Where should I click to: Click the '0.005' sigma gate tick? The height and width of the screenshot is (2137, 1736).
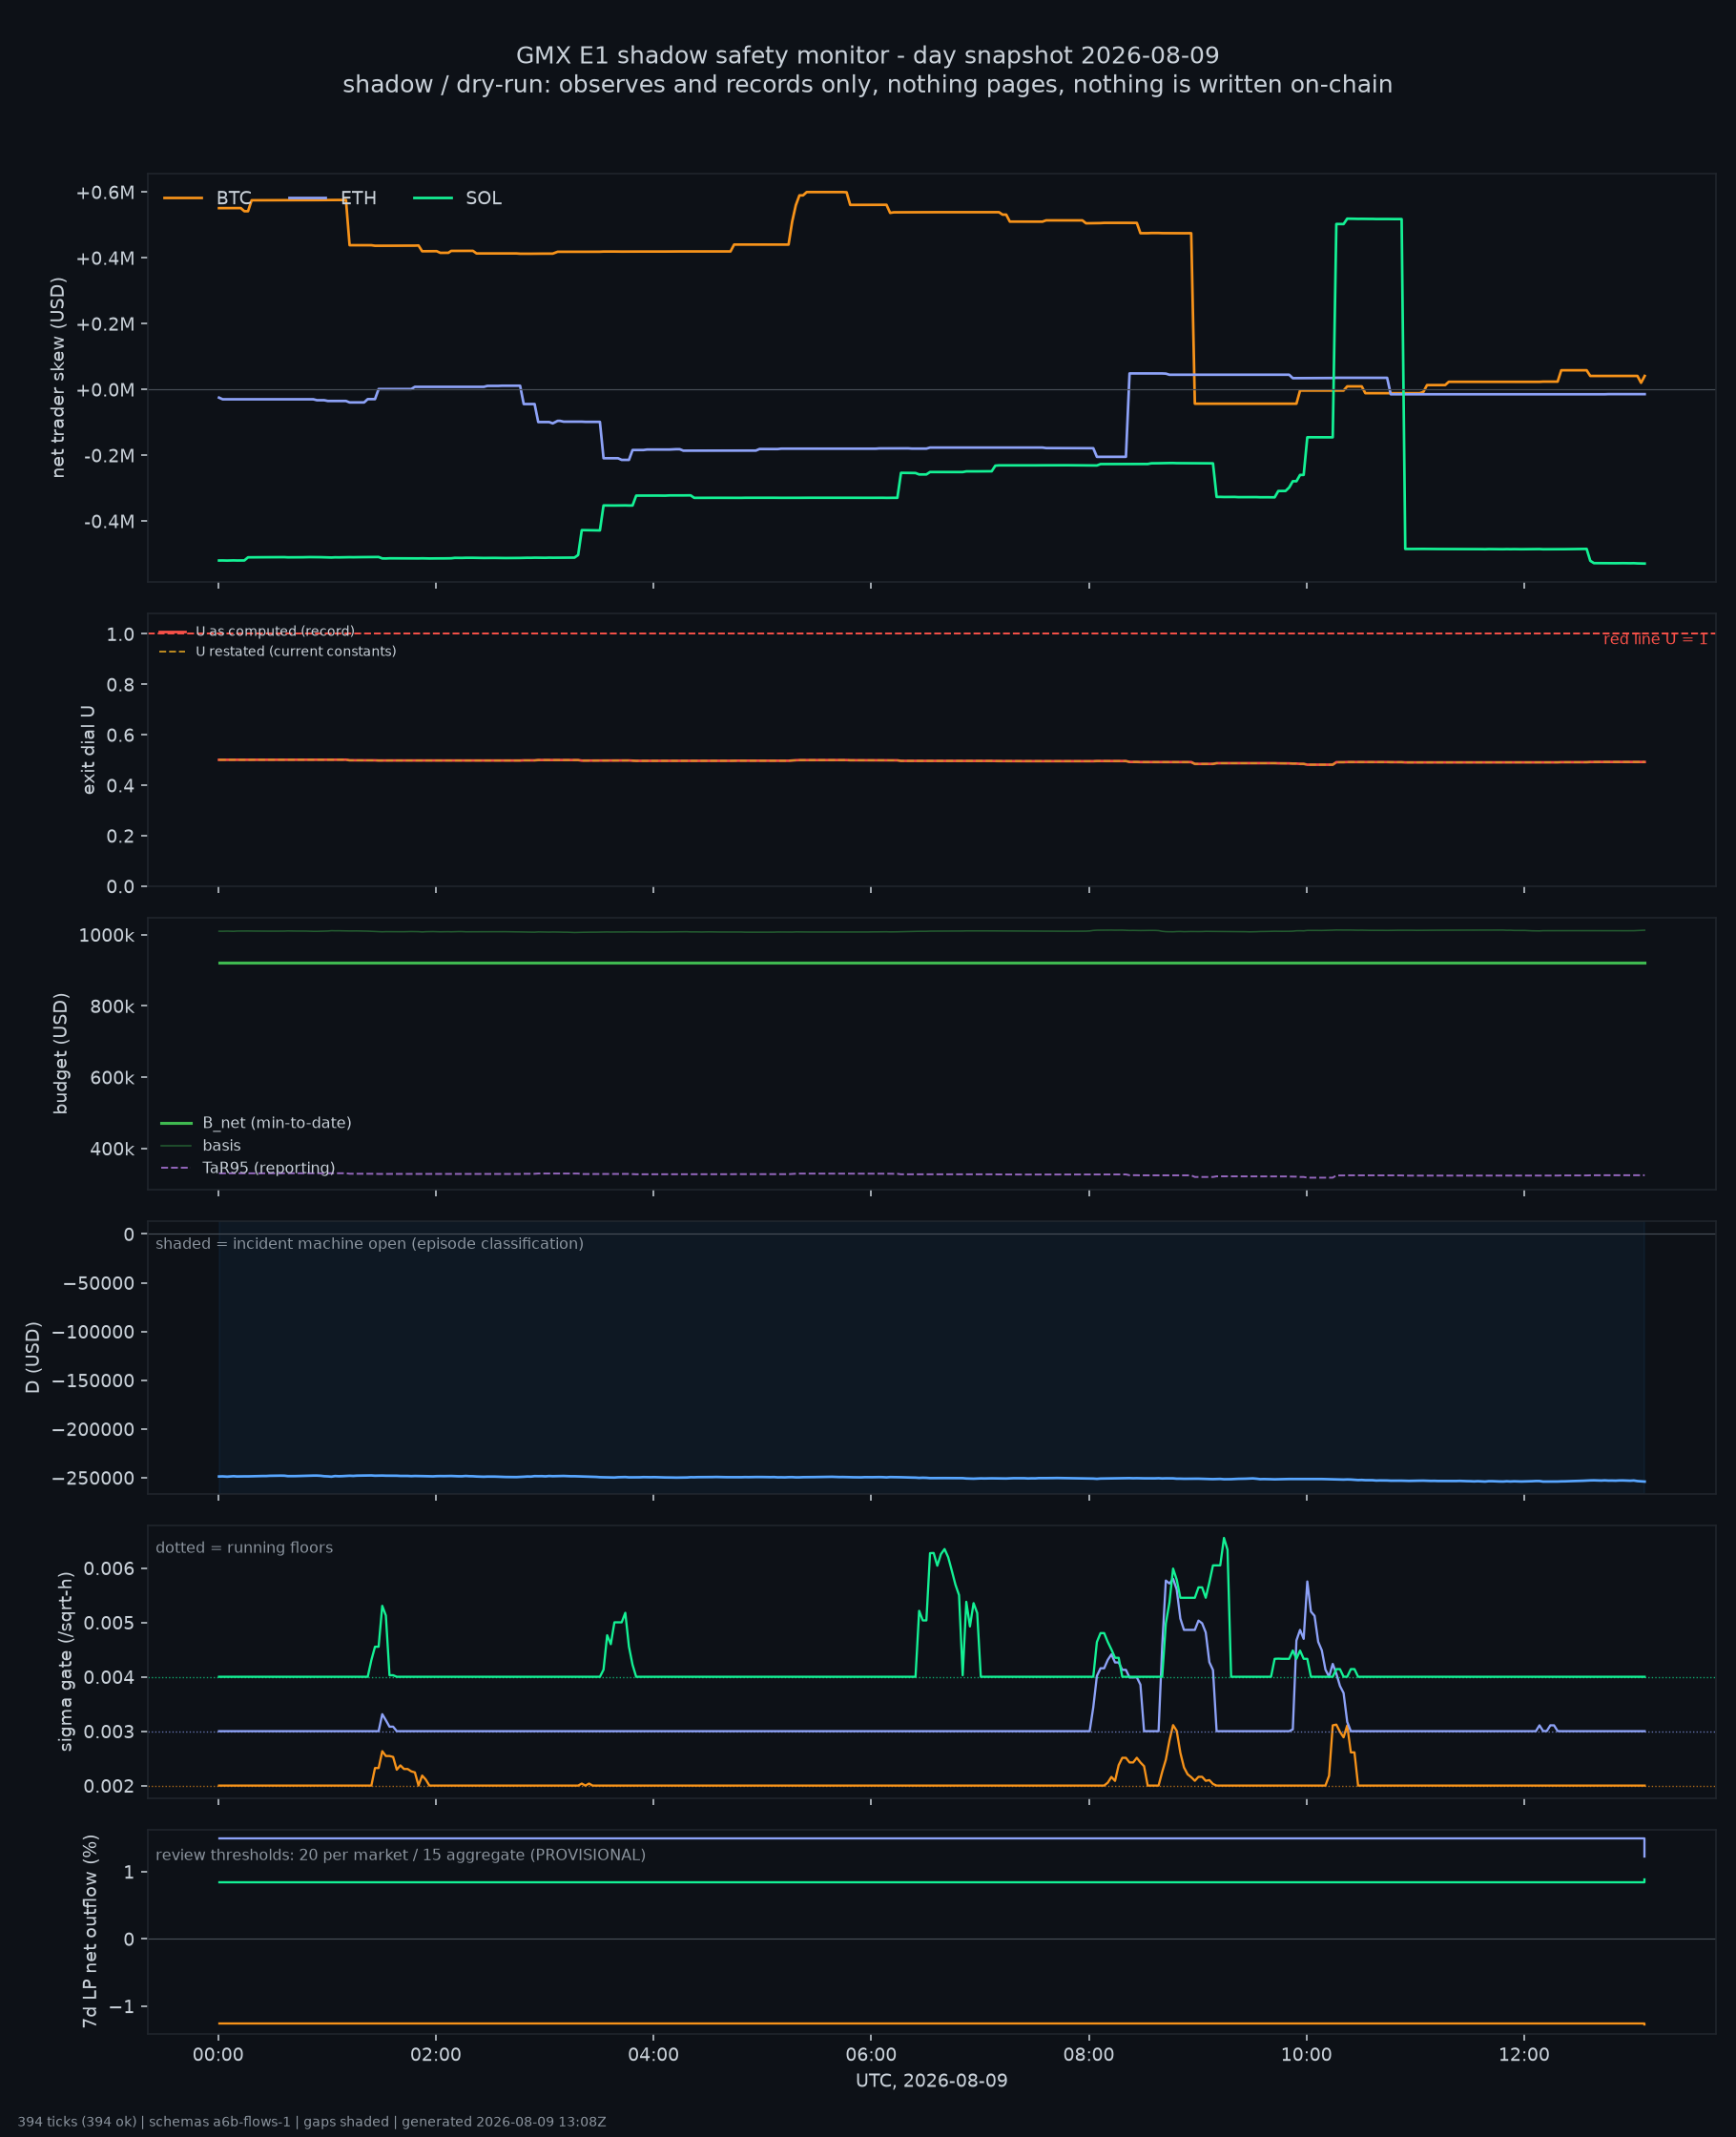coord(109,1623)
